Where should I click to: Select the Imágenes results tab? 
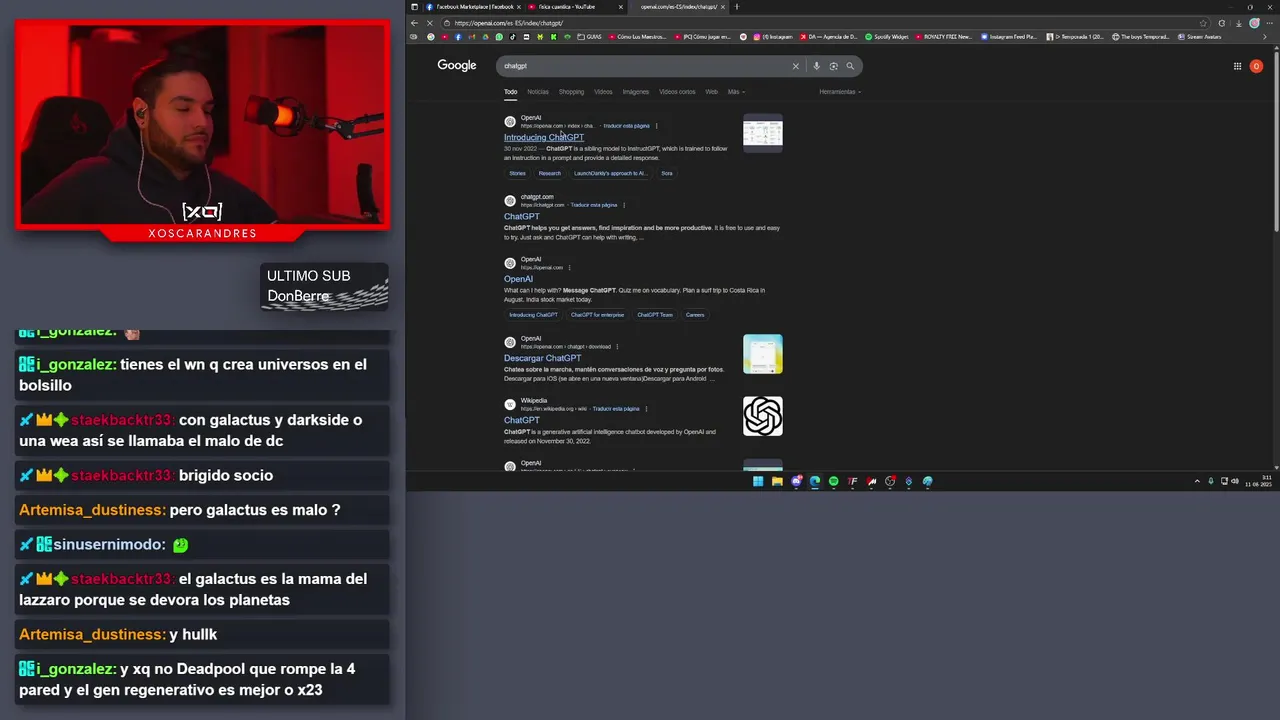tap(636, 92)
